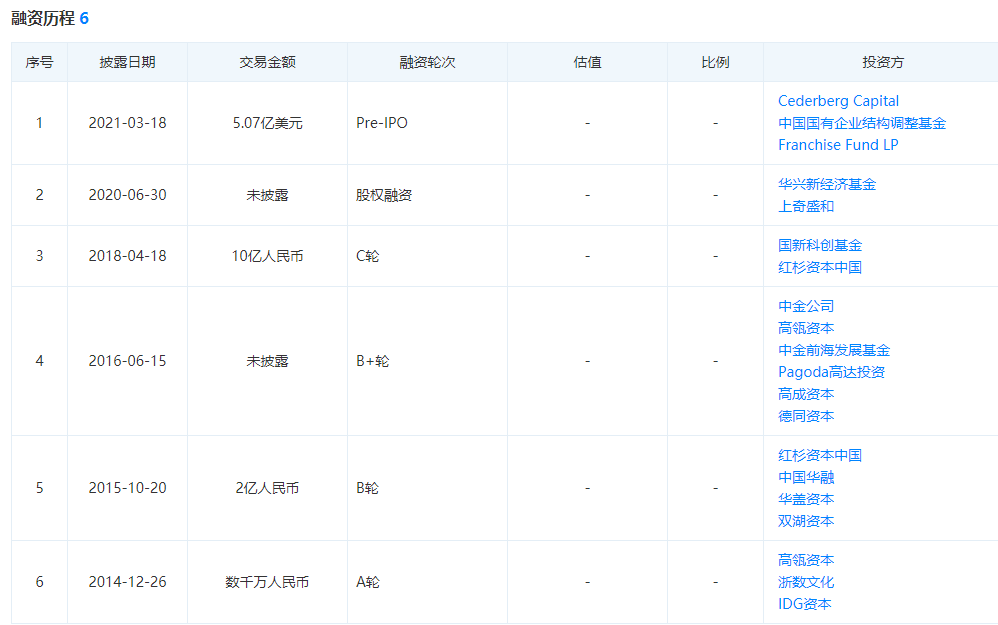Click the 2亿人民币 amount cell
998x625 pixels.
(x=267, y=488)
